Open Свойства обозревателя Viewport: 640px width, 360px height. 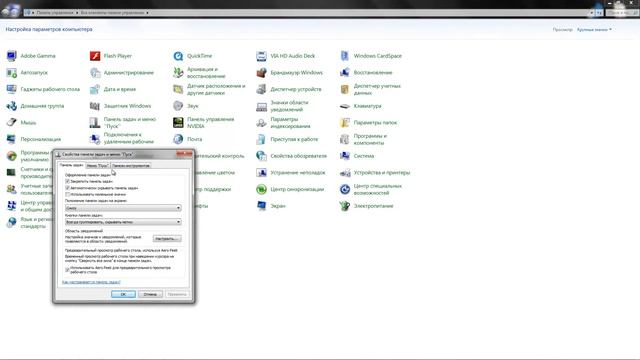pos(292,156)
